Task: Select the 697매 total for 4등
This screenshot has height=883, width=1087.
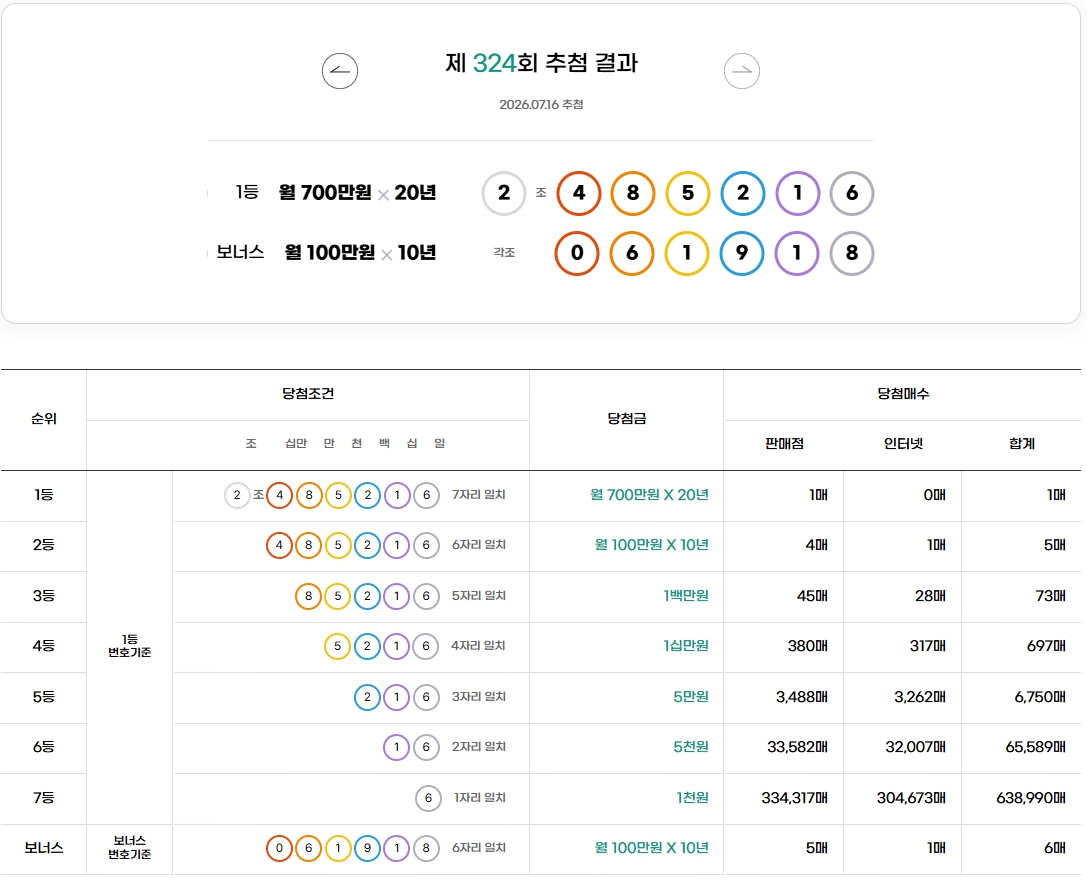Action: click(x=1046, y=646)
